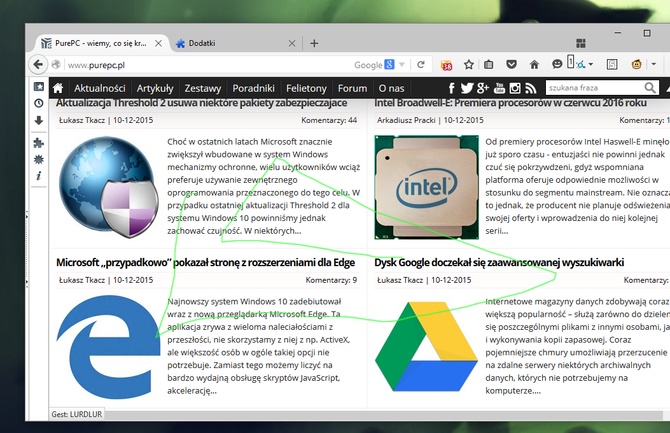Open PurePC's Instagram icon
The height and width of the screenshot is (433, 670).
(515, 88)
